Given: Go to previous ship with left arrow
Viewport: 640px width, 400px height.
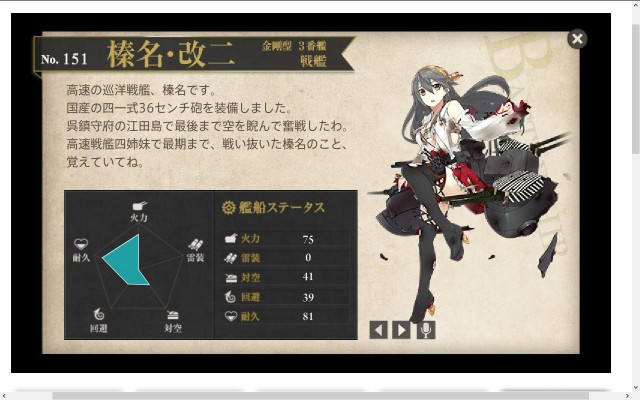Looking at the screenshot, I should coord(378,330).
